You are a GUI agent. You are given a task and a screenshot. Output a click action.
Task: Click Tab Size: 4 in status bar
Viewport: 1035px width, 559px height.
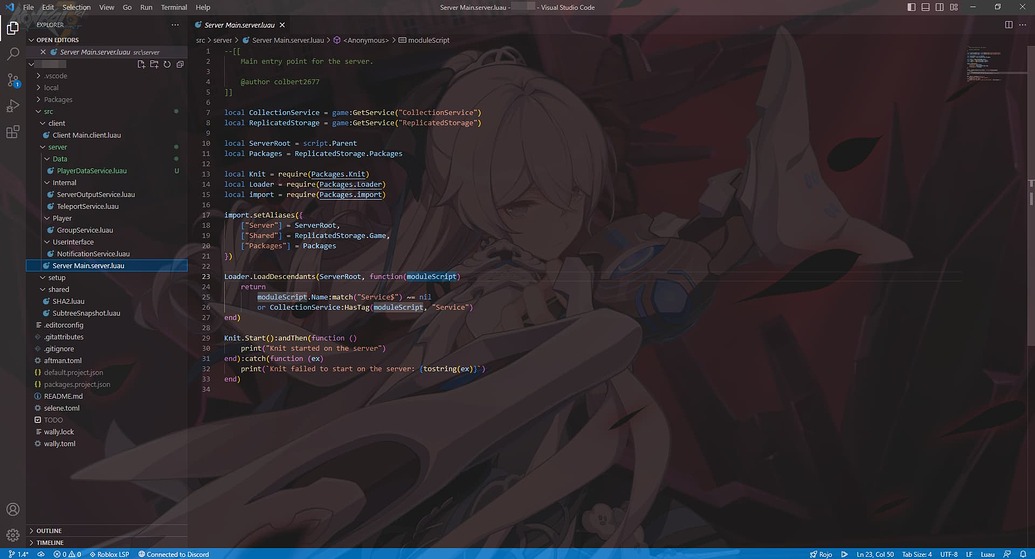917,554
